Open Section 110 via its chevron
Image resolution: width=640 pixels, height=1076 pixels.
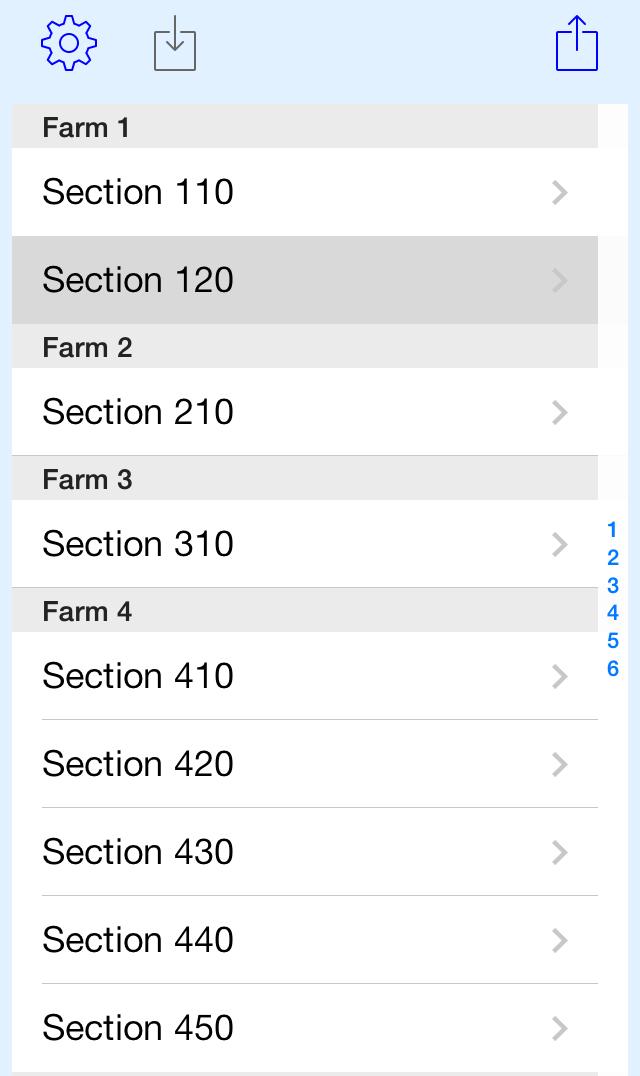coord(560,193)
